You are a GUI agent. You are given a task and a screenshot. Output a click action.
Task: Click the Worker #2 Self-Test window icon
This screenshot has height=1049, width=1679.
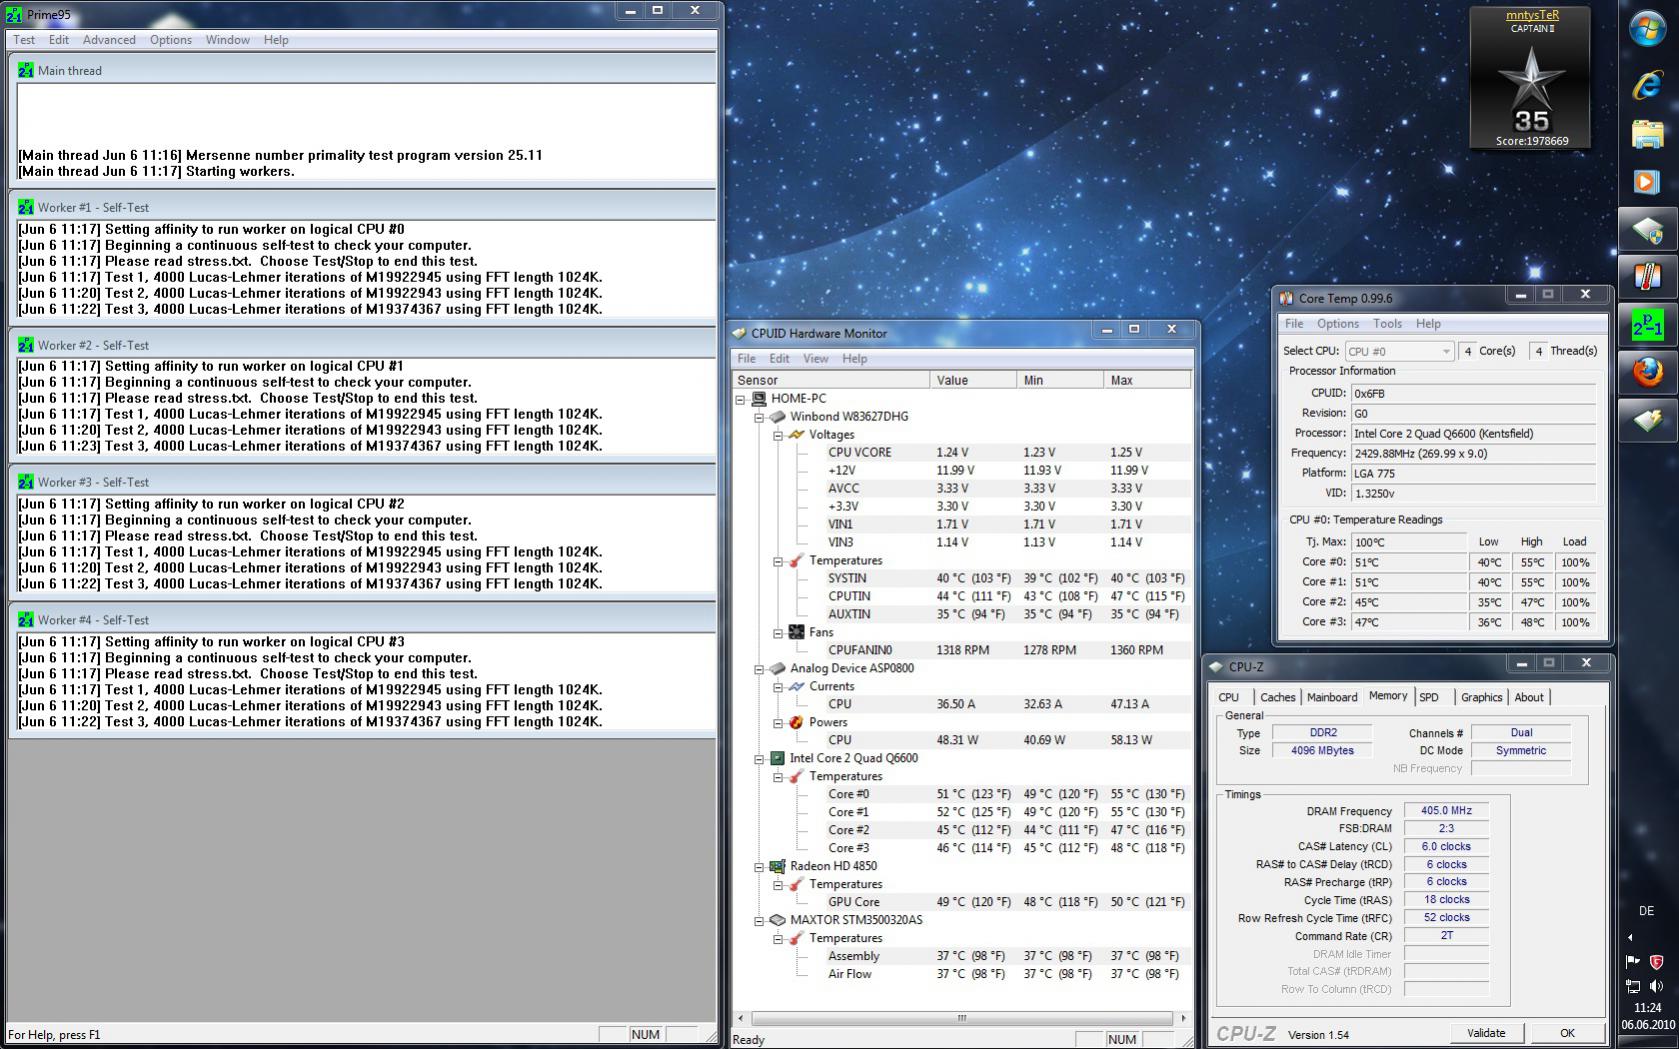(x=25, y=345)
